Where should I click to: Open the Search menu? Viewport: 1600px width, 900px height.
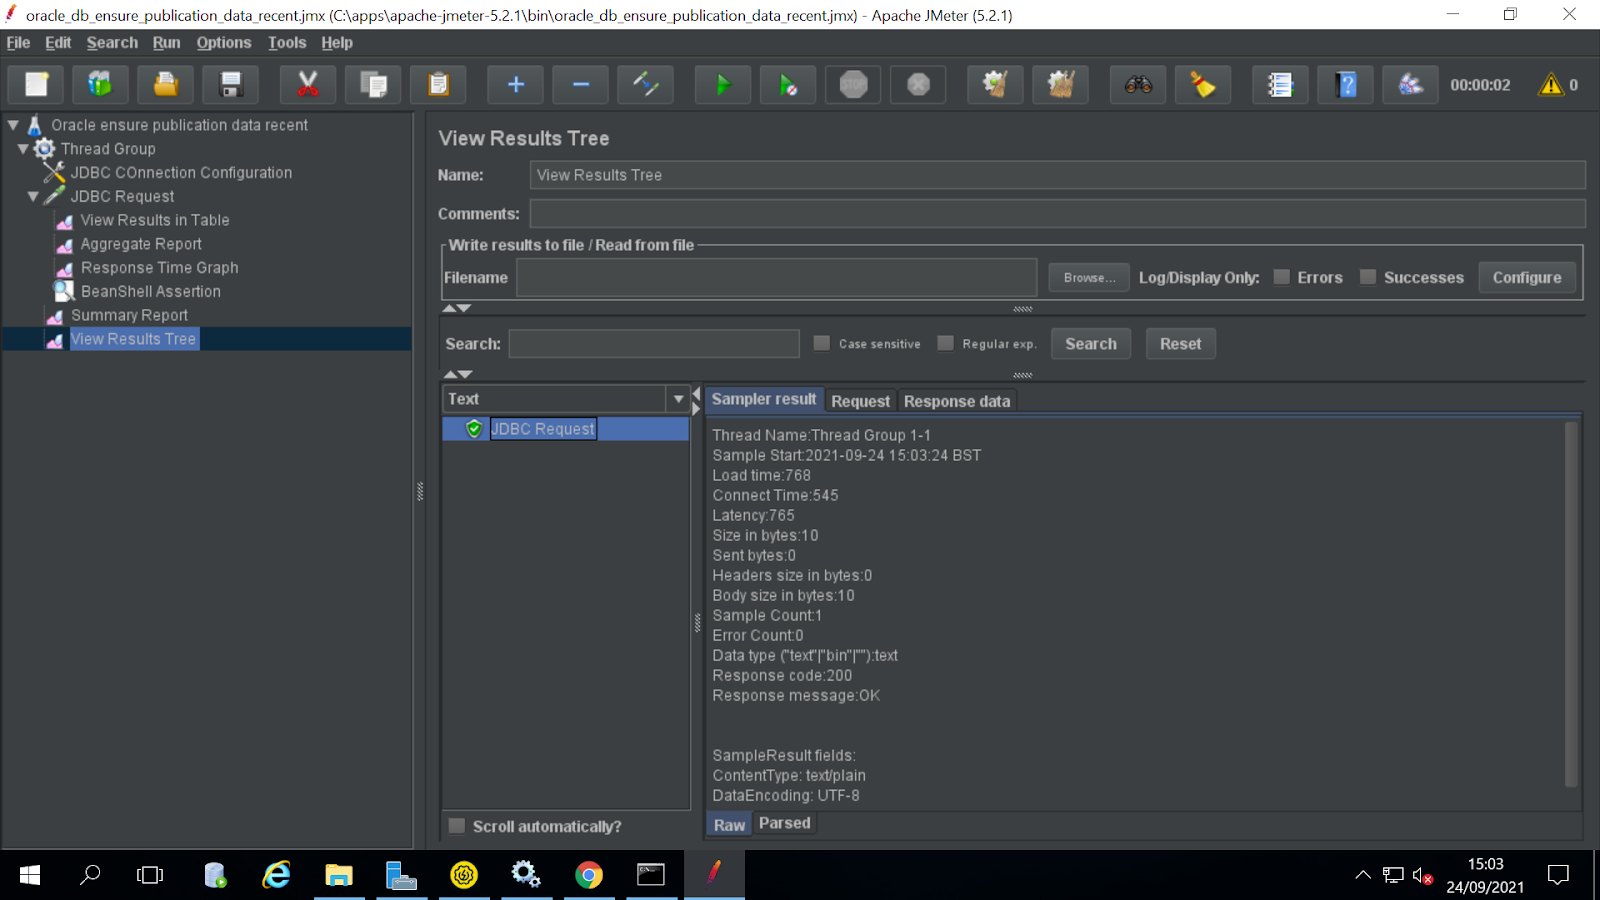click(x=112, y=43)
